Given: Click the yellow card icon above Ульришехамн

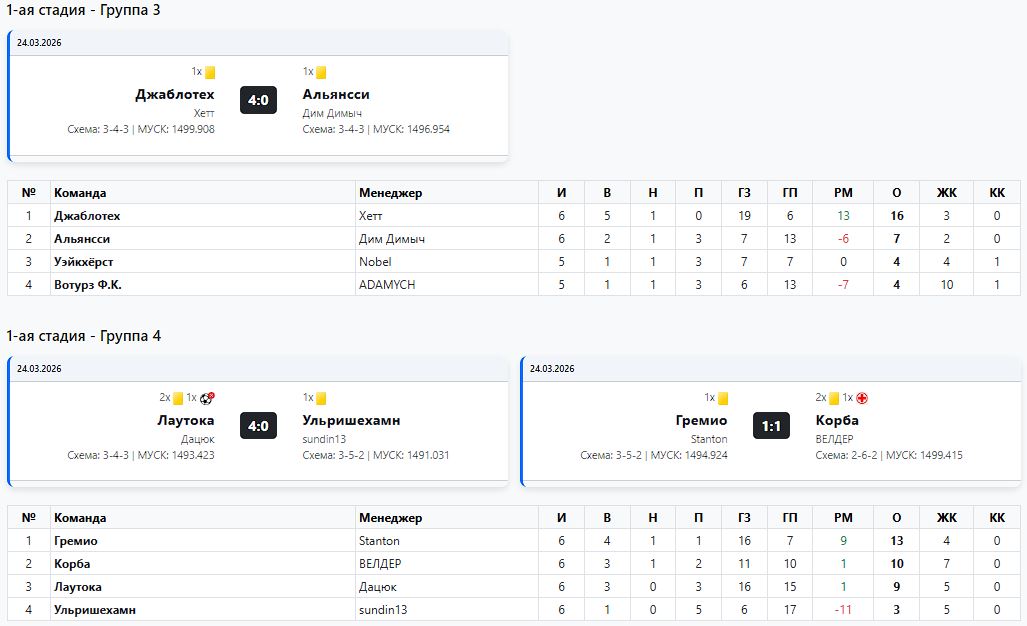Looking at the screenshot, I should (x=321, y=398).
